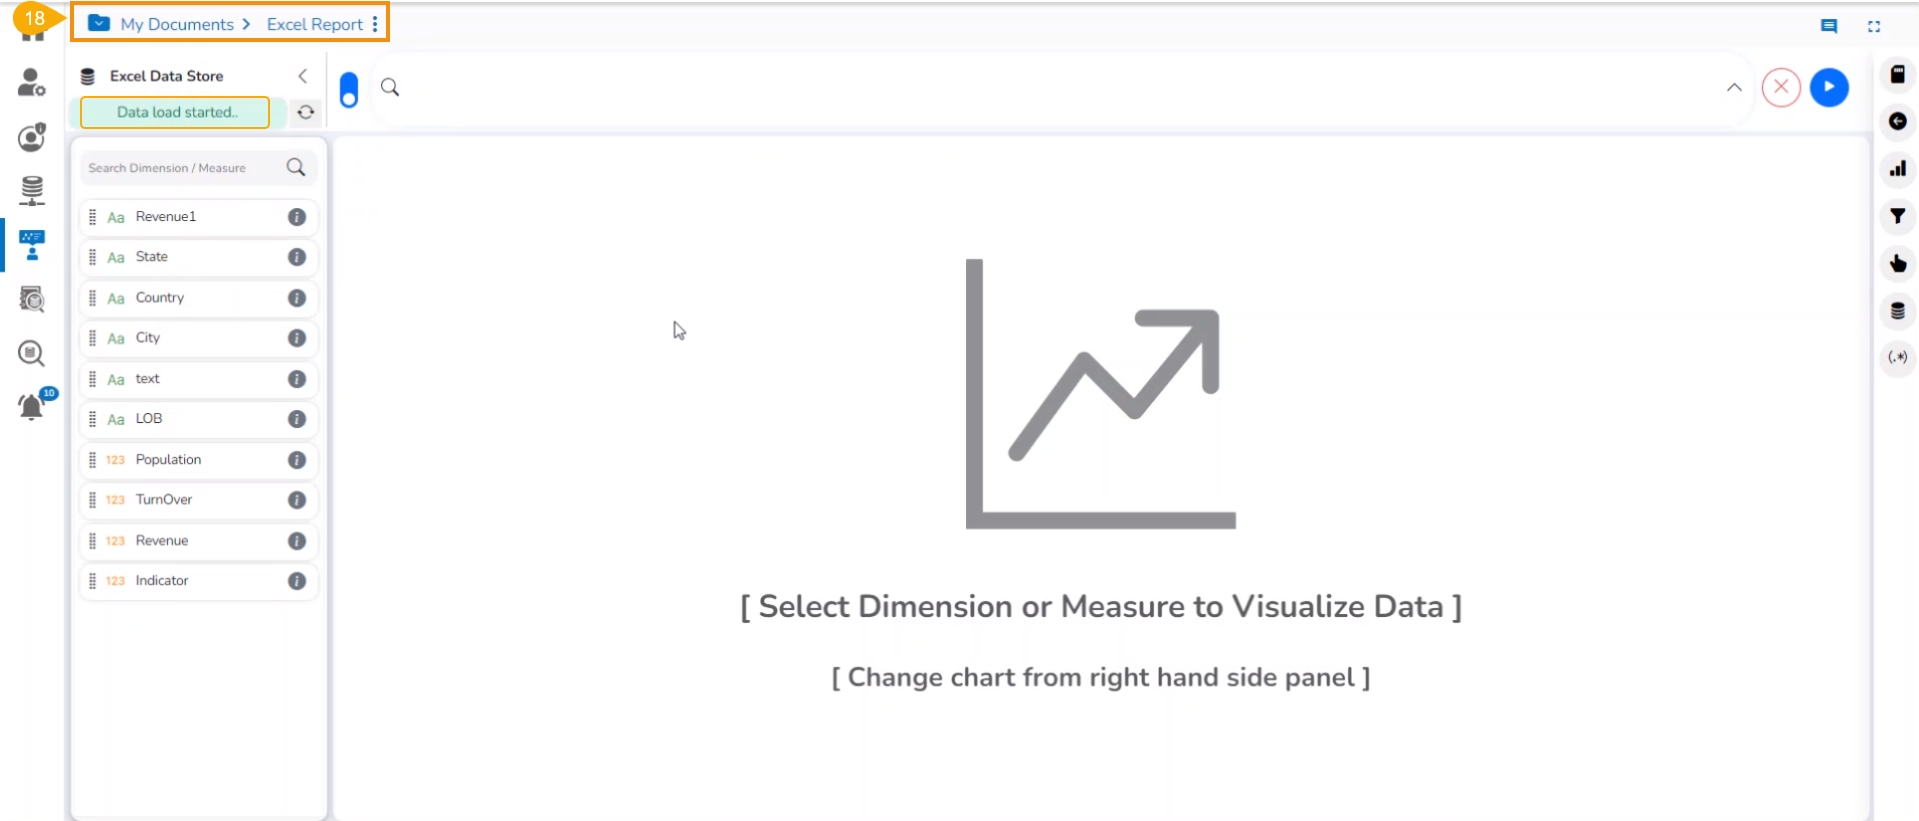Open the filter funnel panel
The height and width of the screenshot is (821, 1919).
point(1897,216)
